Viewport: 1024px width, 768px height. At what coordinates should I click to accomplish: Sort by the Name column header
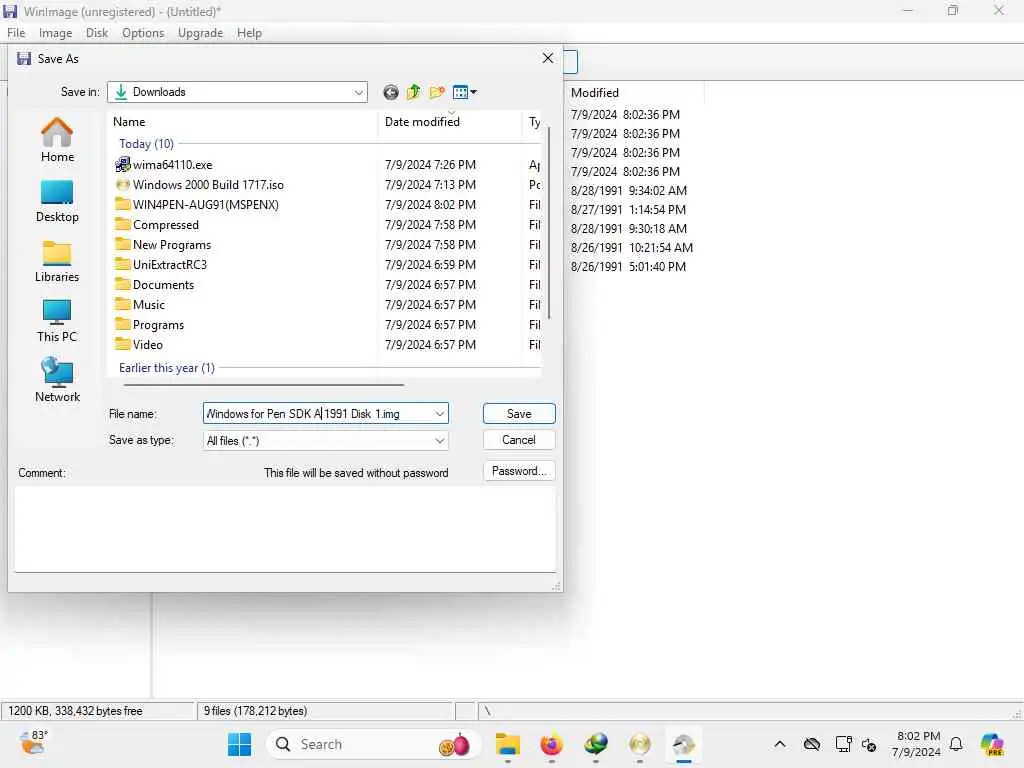pyautogui.click(x=242, y=122)
